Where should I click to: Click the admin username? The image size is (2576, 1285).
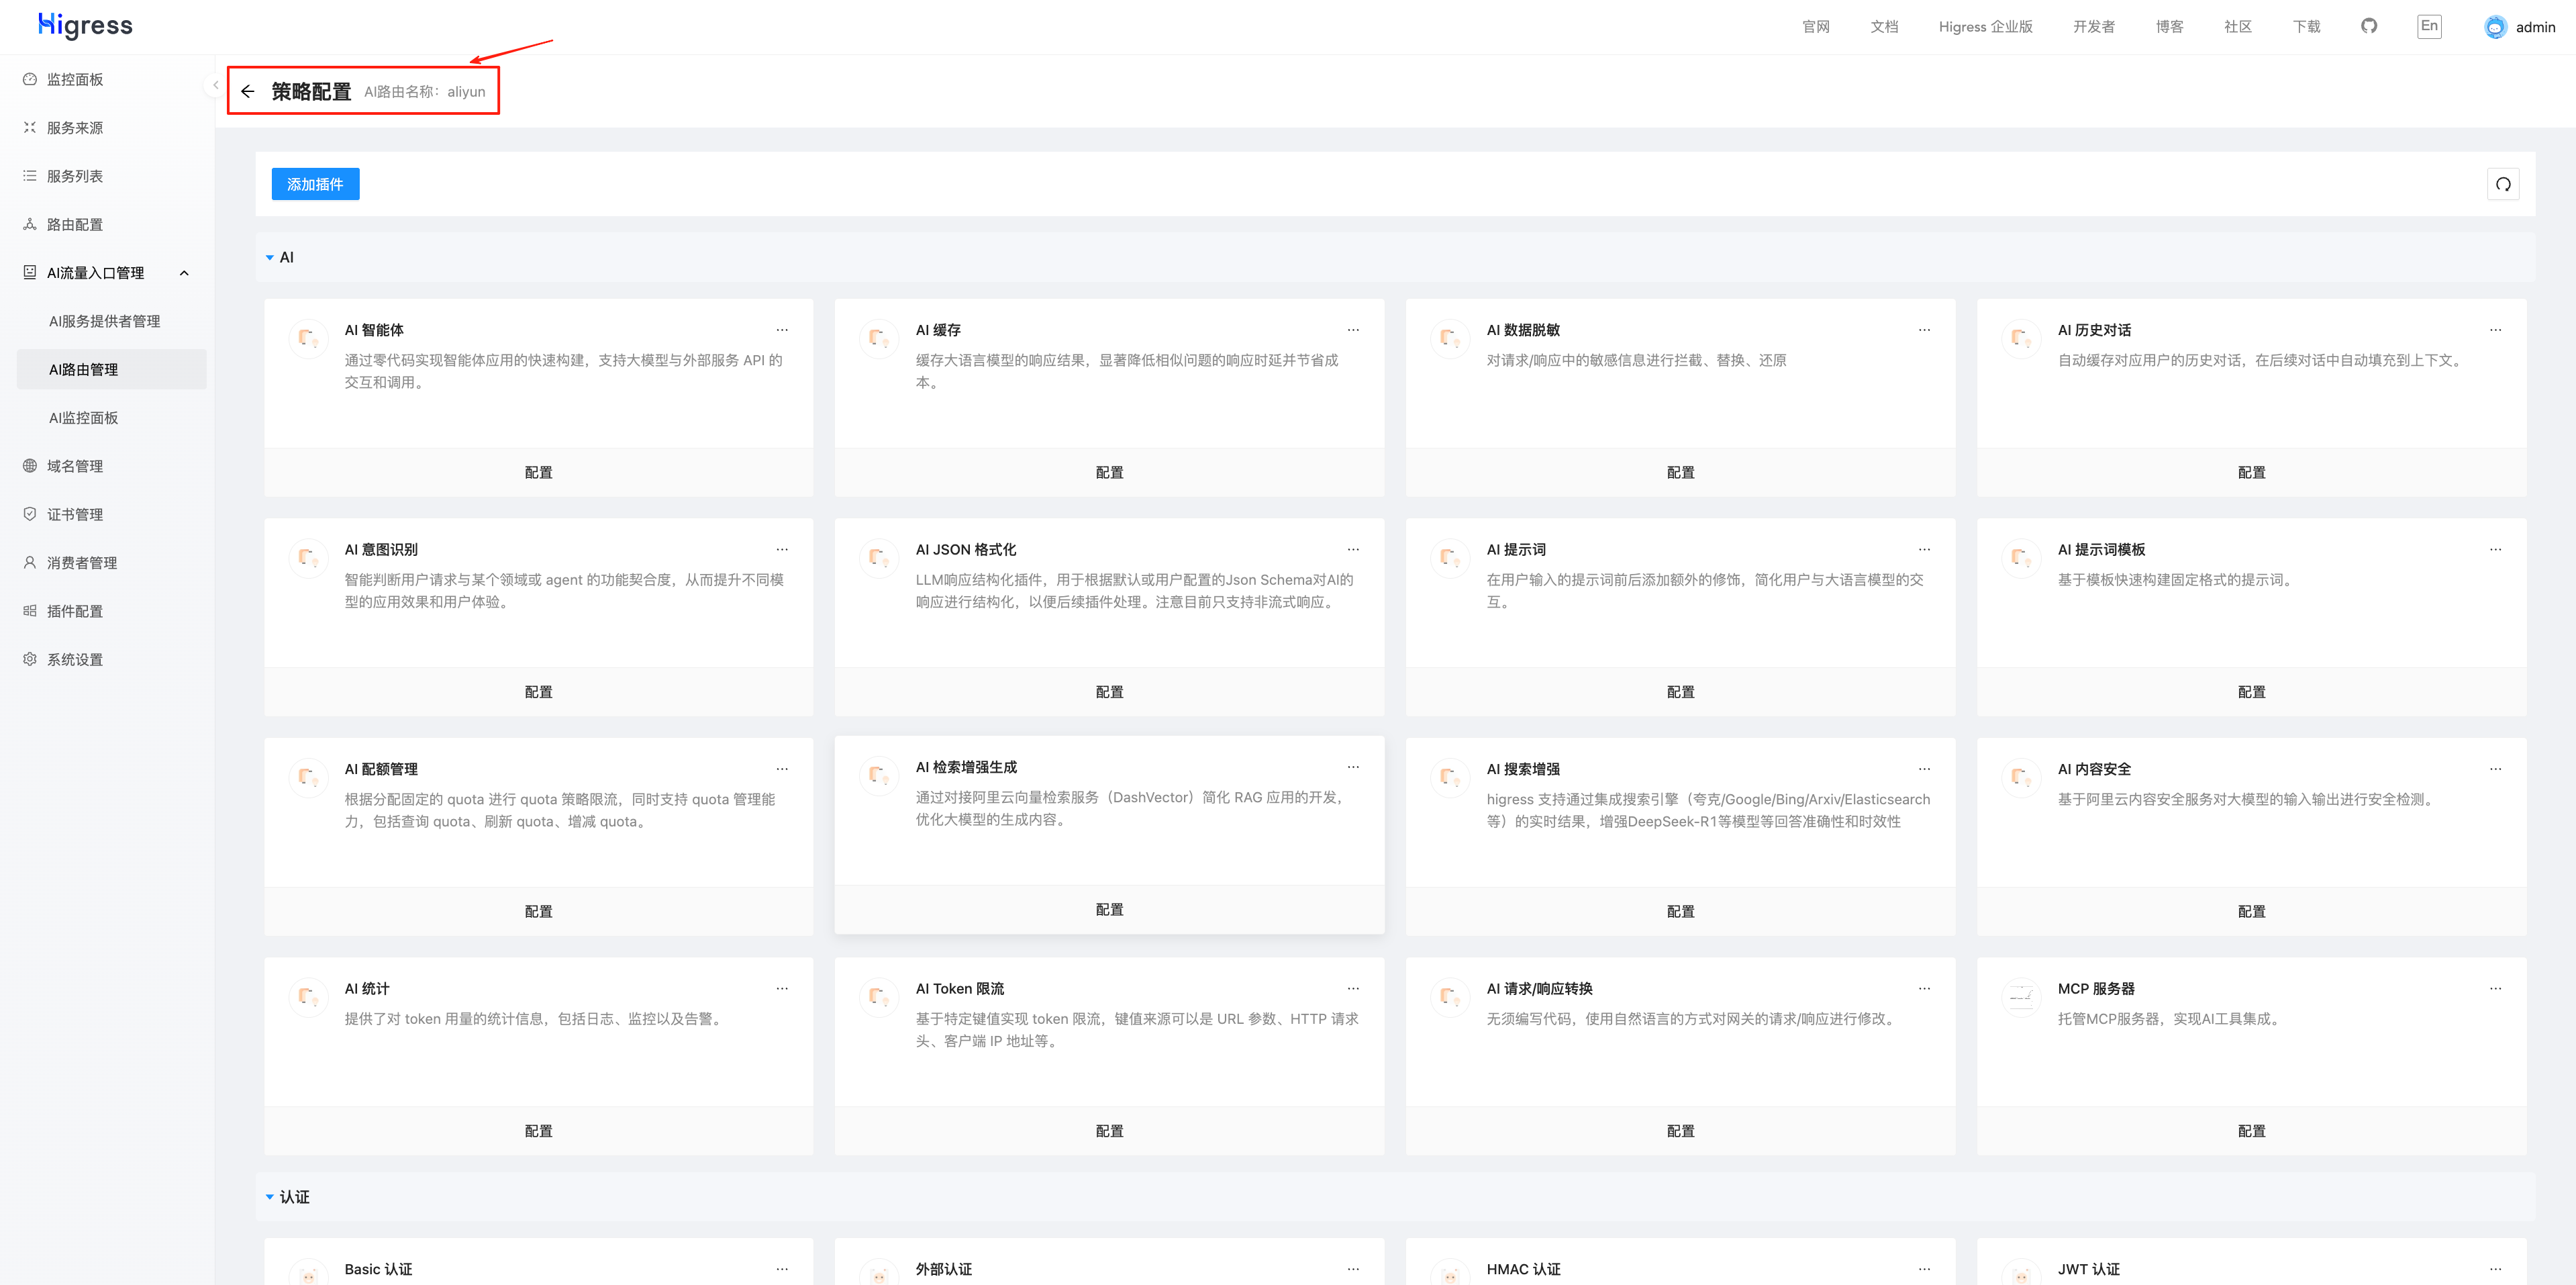pyautogui.click(x=2535, y=28)
